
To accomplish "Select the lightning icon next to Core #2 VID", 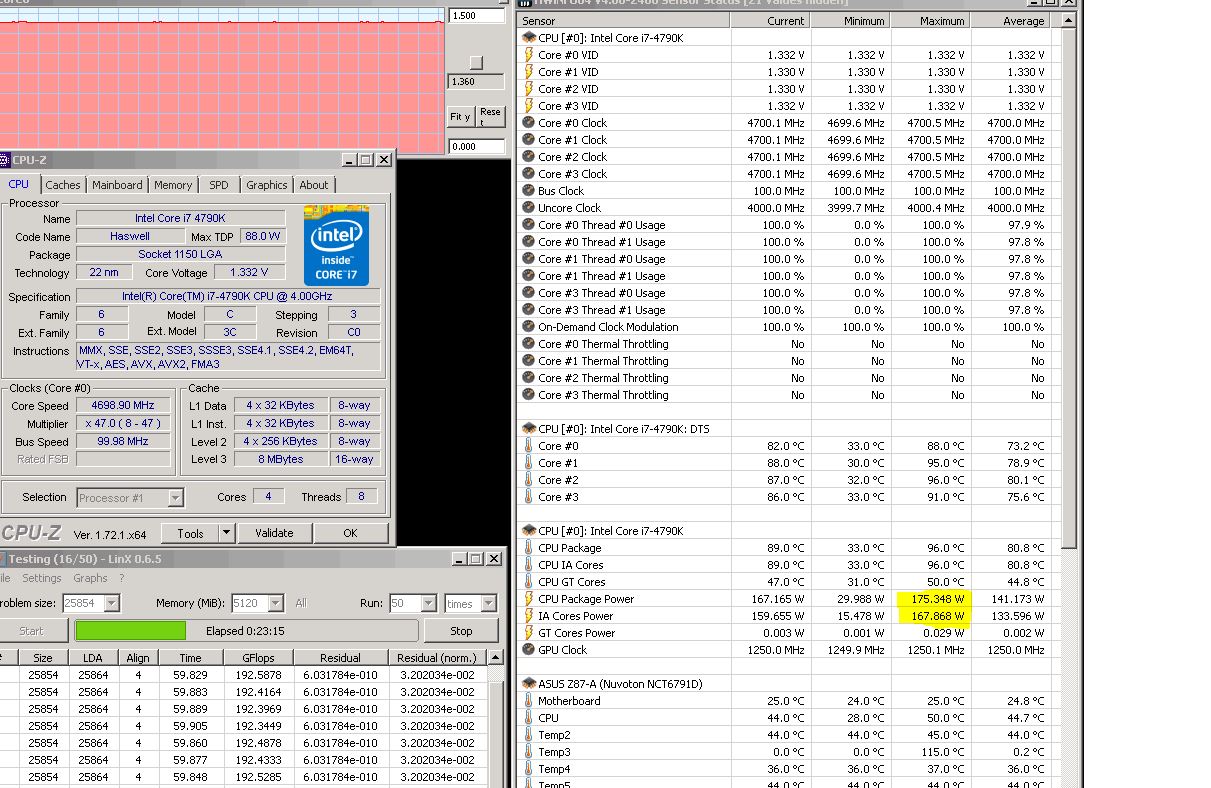I will click(529, 89).
